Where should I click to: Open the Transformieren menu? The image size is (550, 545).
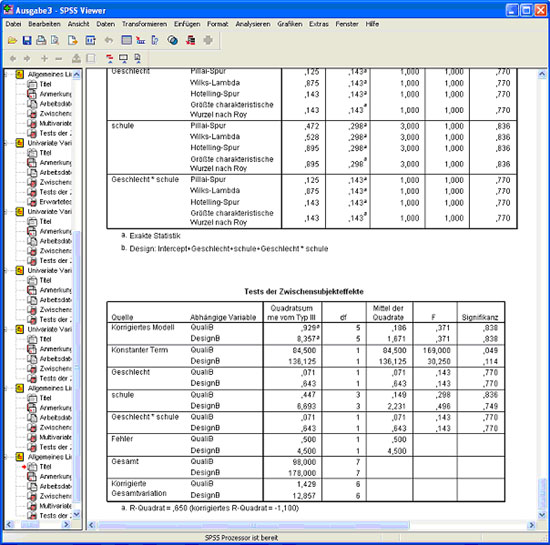point(144,24)
